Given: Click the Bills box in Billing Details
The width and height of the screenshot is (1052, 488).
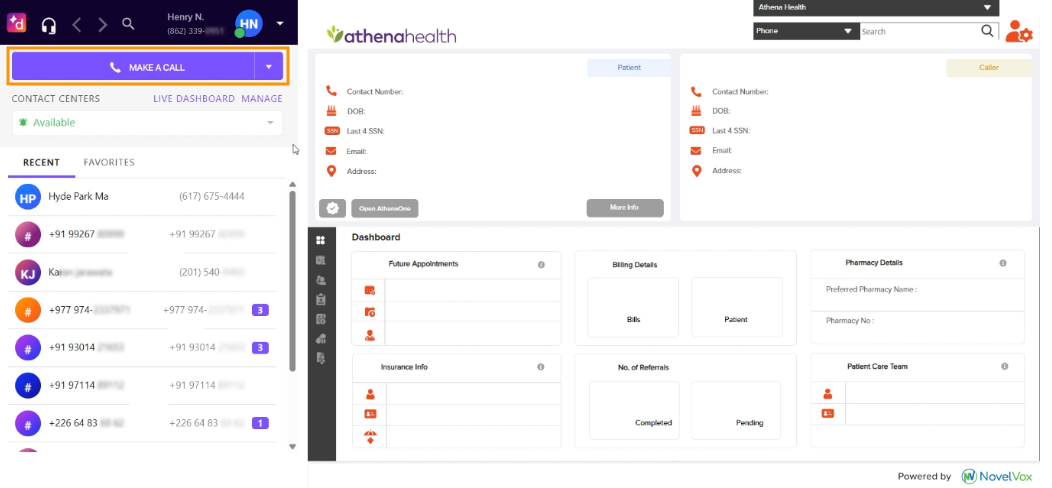Looking at the screenshot, I should pos(633,307).
